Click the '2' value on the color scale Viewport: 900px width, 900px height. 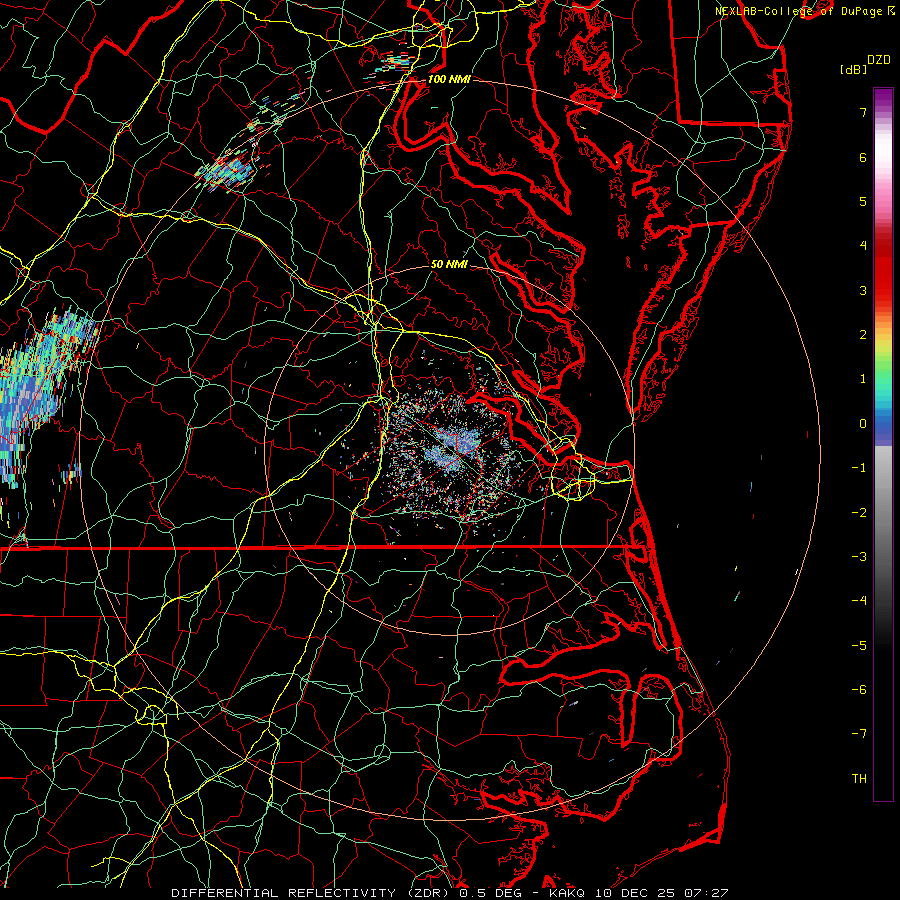tap(863, 335)
